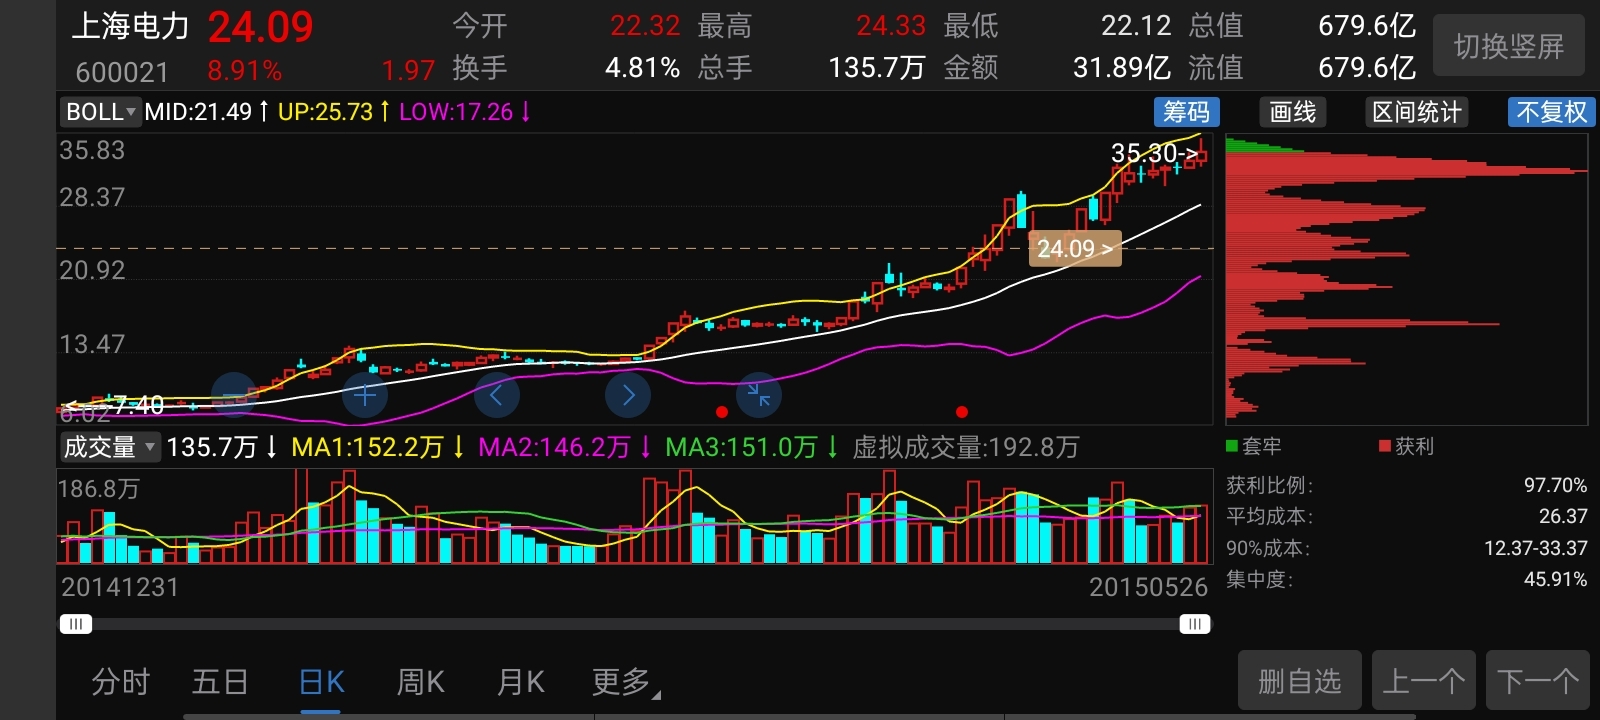
Task: Move chart right with the forward arrow circle
Action: (x=628, y=396)
